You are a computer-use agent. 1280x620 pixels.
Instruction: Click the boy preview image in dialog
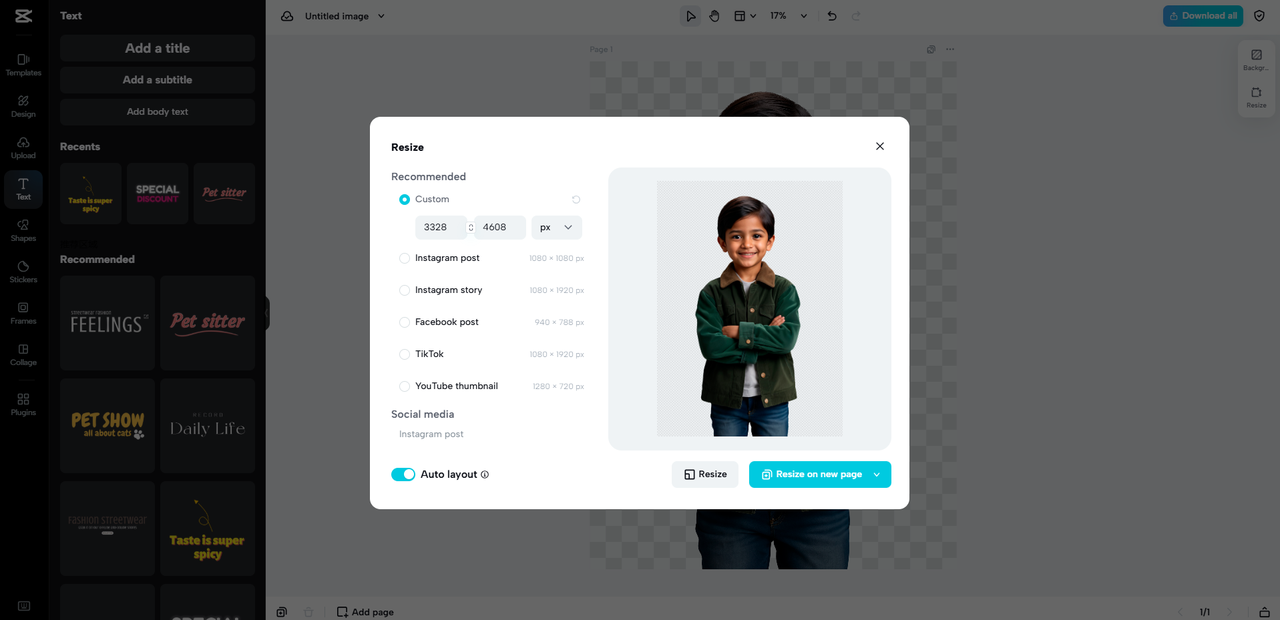pyautogui.click(x=750, y=308)
